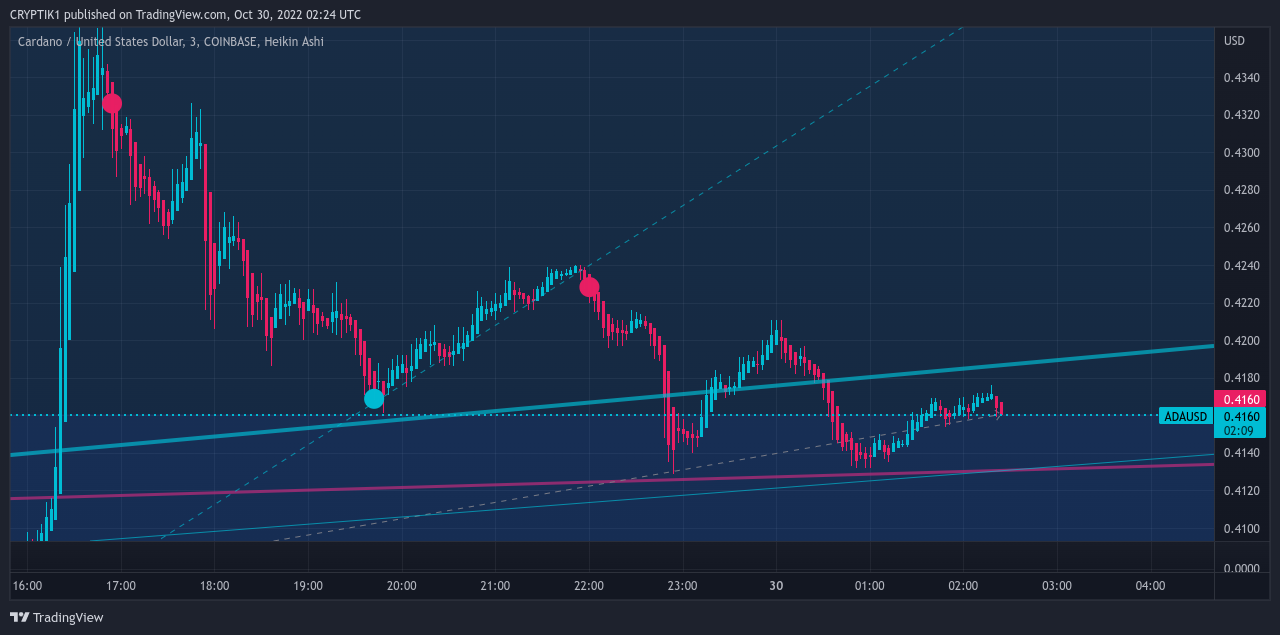Viewport: 1280px width, 635px height.
Task: Click the 01:00 time axis label
Action: coord(870,586)
